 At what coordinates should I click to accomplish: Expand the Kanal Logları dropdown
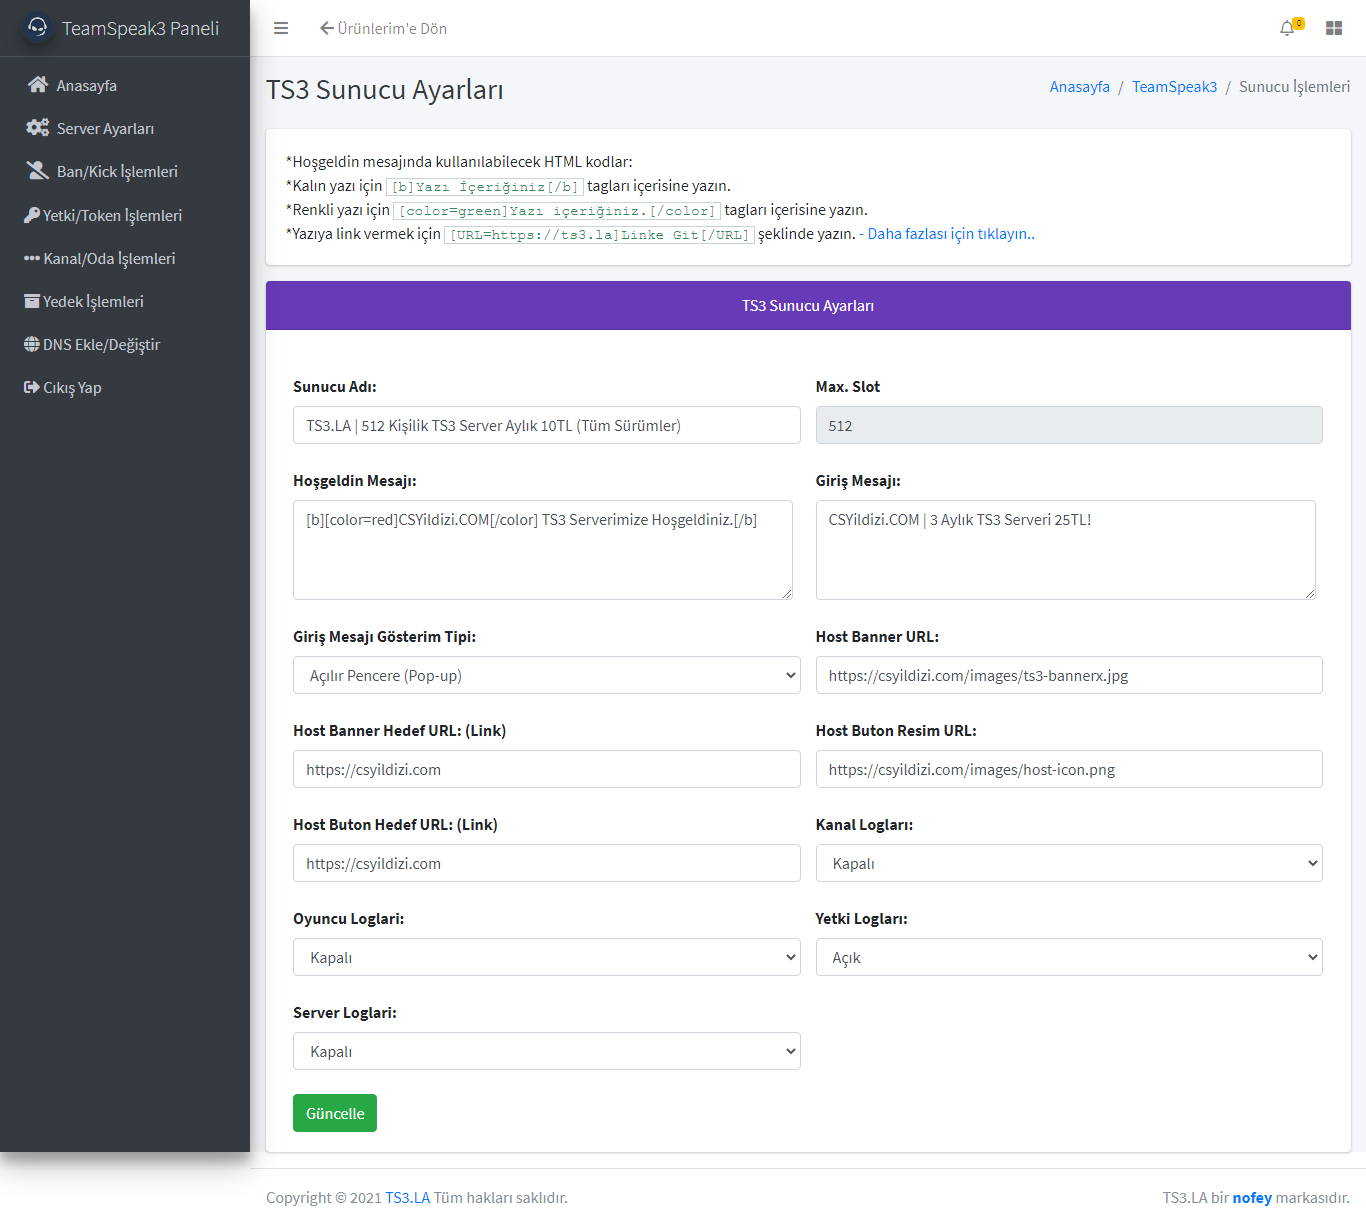click(1068, 863)
